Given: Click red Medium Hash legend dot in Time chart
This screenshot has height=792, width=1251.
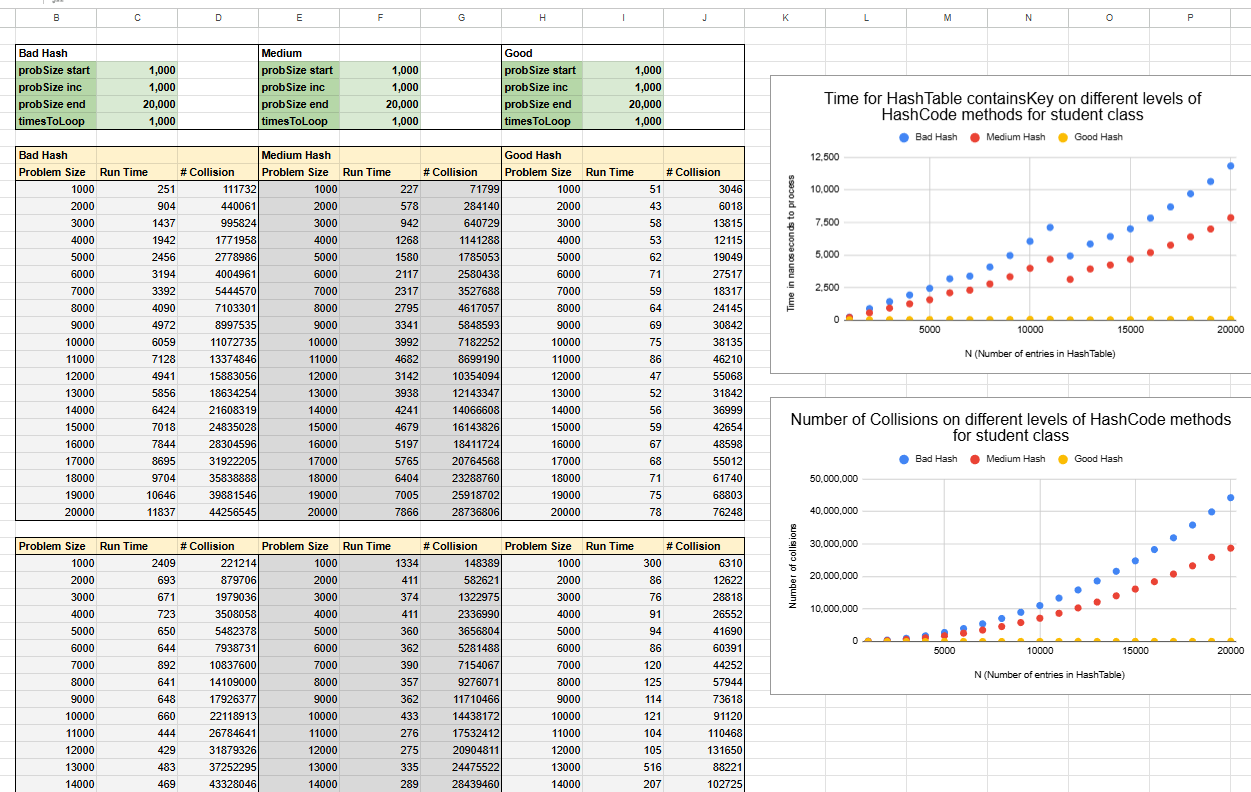Looking at the screenshot, I should coord(974,137).
